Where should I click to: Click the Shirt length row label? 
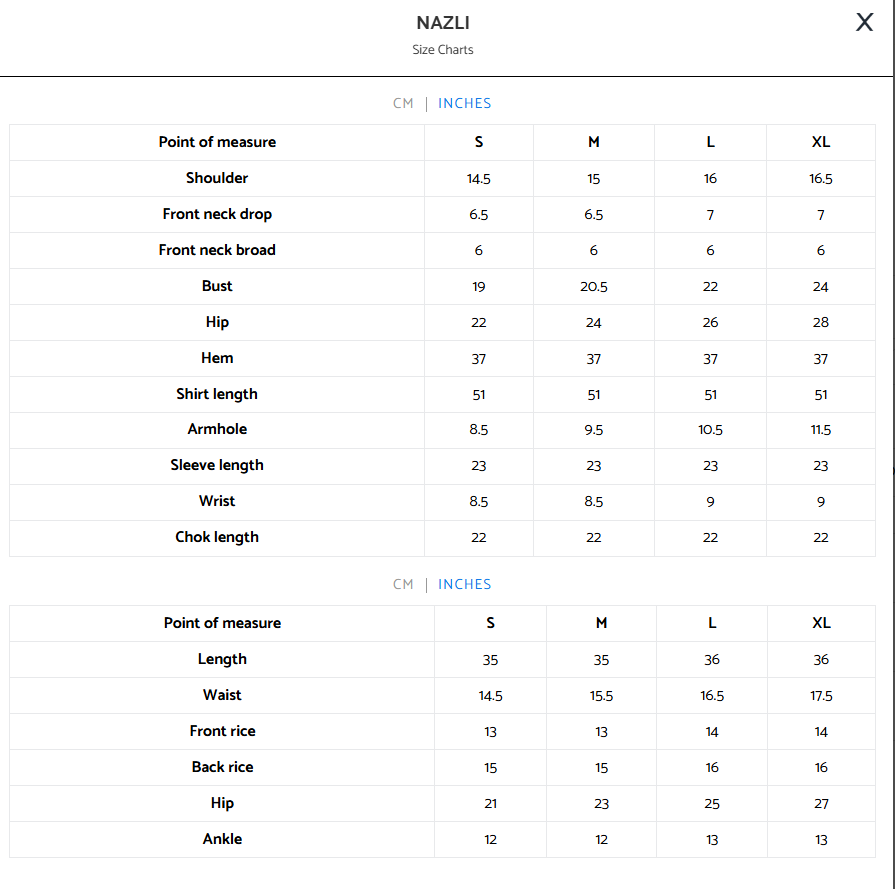[x=217, y=394]
